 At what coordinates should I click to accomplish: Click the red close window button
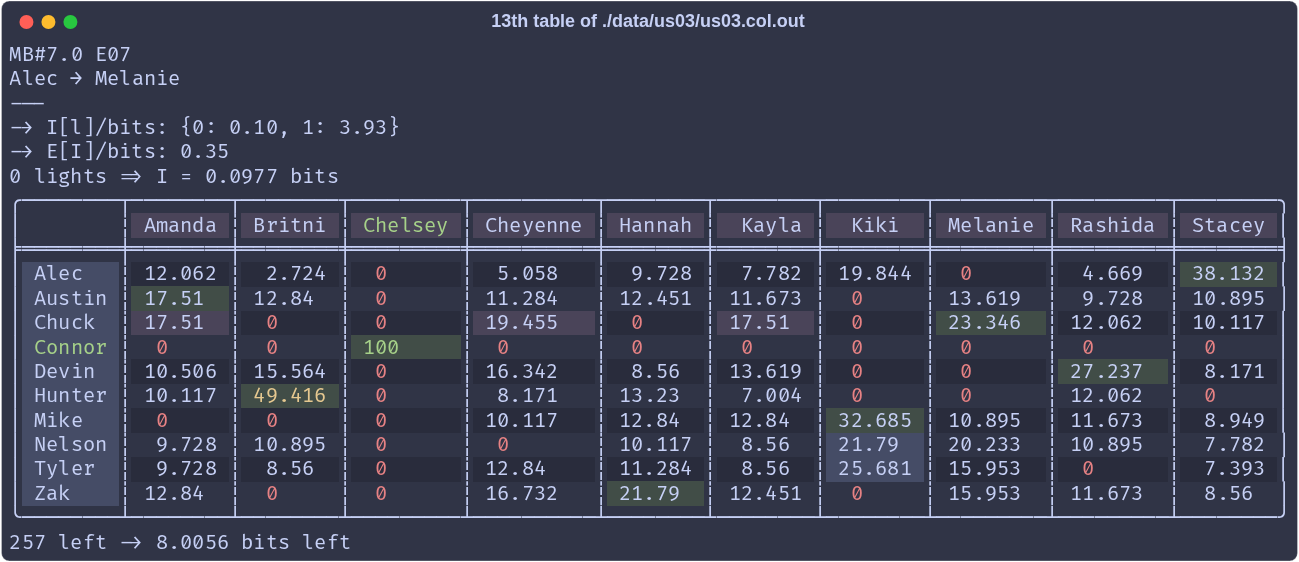coord(26,22)
